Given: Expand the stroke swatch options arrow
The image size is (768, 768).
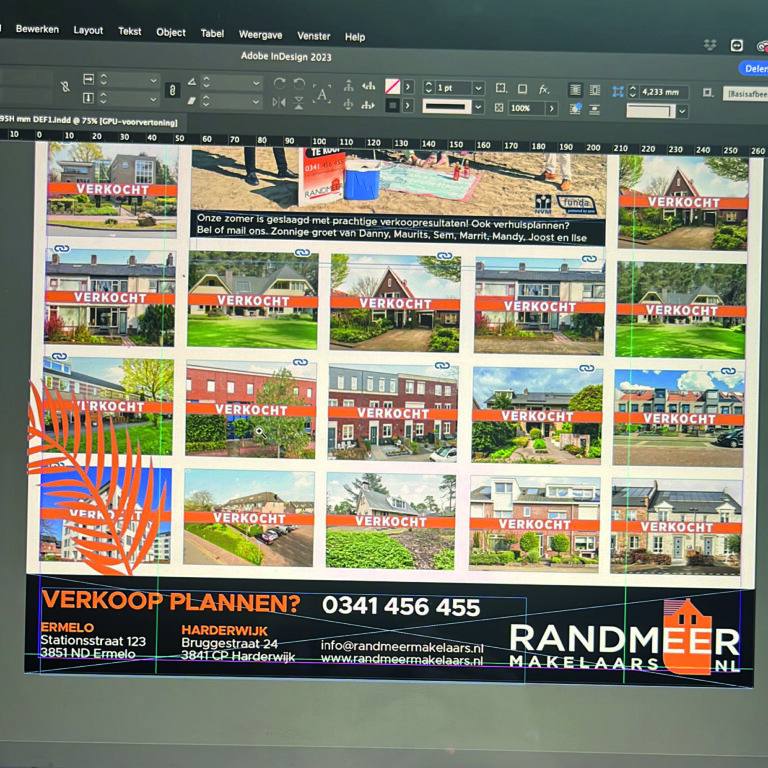Looking at the screenshot, I should (x=408, y=106).
